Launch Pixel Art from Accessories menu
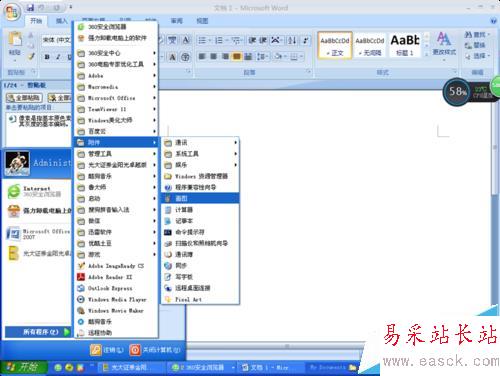500x376 pixels. click(x=200, y=299)
